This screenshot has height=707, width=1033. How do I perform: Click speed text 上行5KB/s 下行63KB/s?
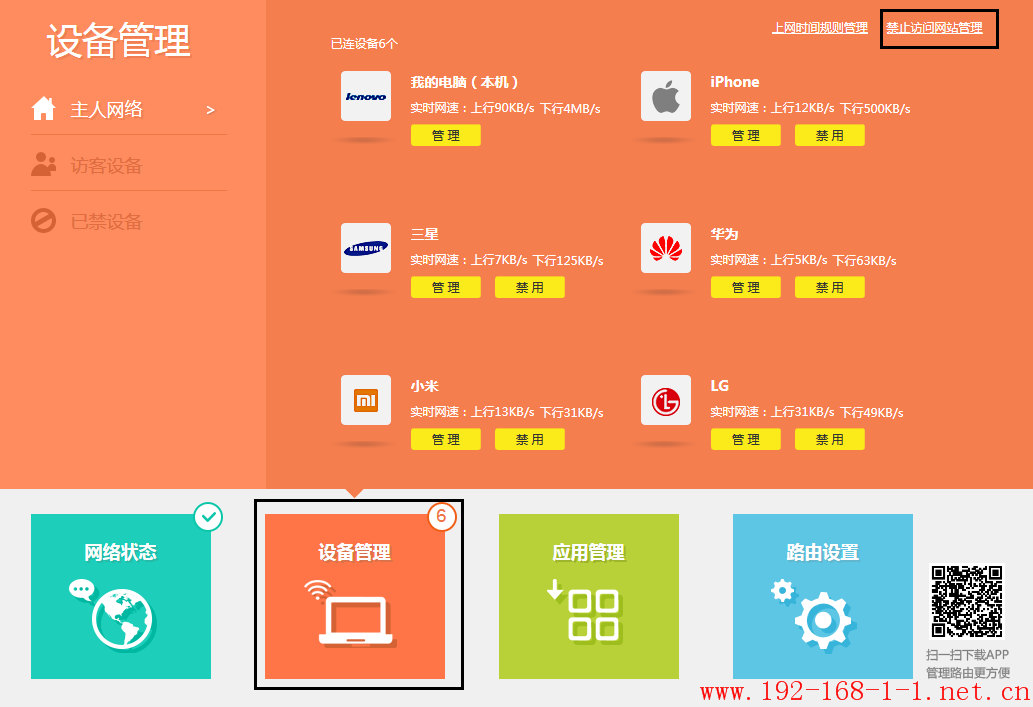[x=833, y=260]
